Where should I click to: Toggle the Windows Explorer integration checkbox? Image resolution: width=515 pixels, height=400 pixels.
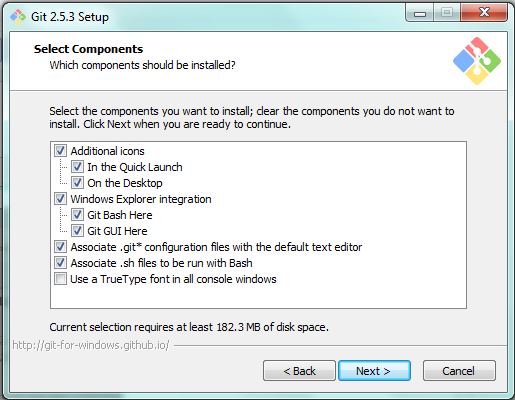pyautogui.click(x=60, y=199)
